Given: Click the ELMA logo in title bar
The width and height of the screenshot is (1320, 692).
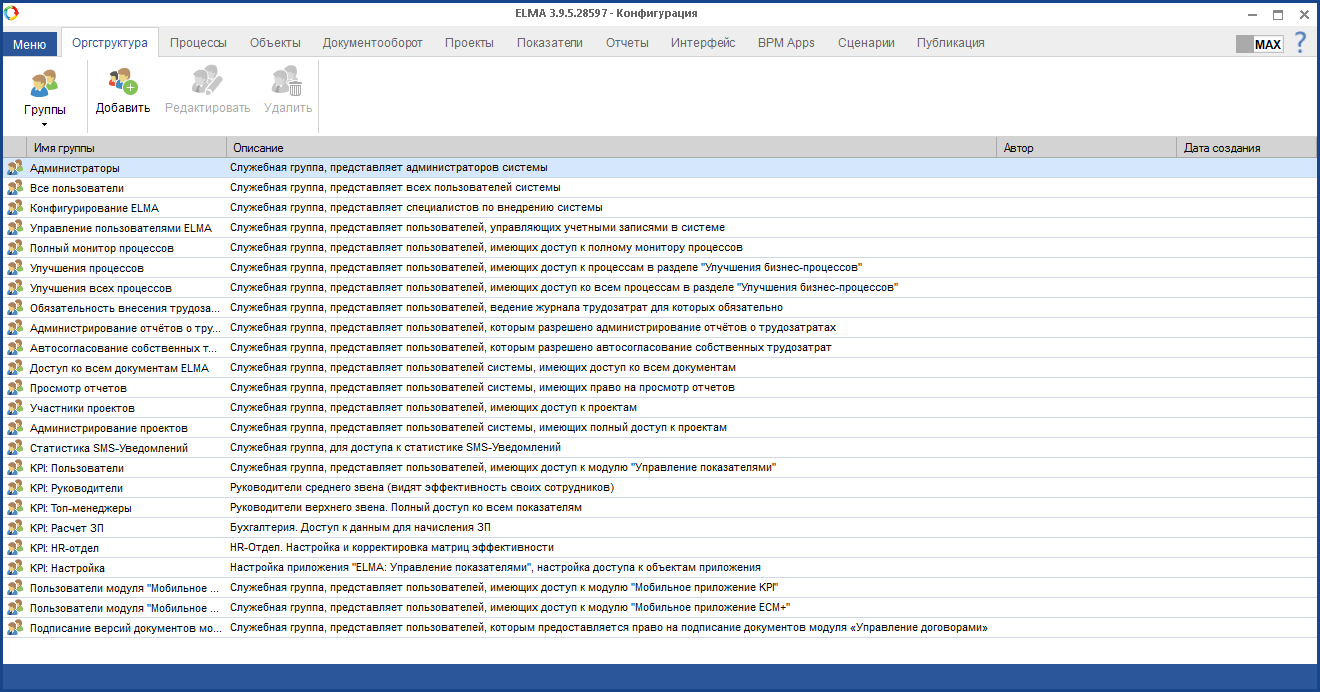Looking at the screenshot, I should 12,13.
